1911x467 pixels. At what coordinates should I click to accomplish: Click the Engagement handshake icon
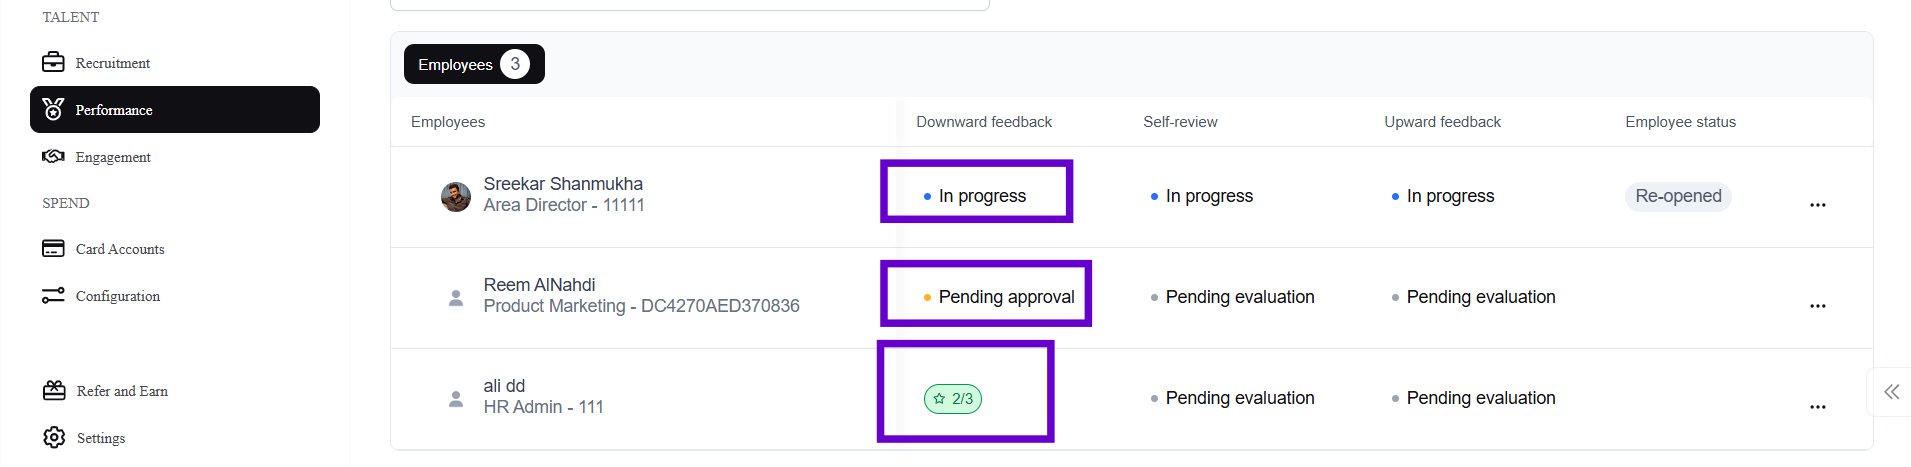(x=53, y=156)
